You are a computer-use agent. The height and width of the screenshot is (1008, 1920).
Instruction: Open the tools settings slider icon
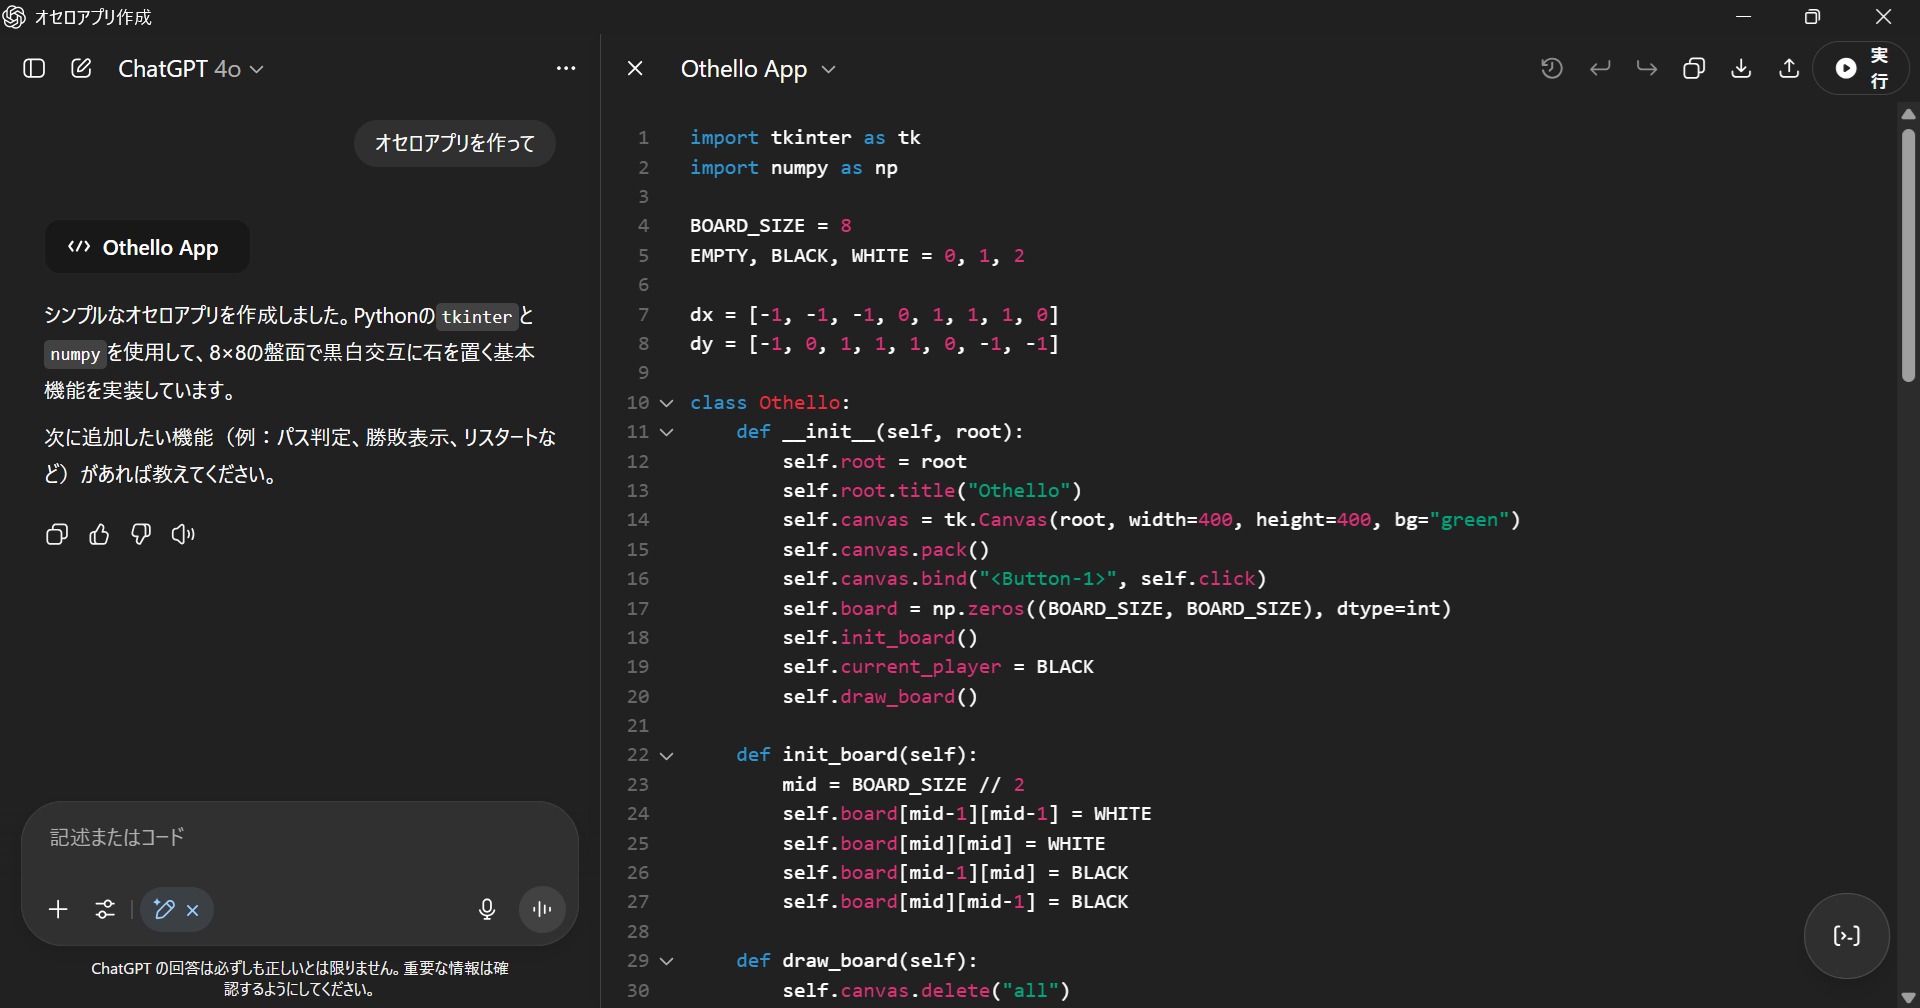tap(105, 909)
